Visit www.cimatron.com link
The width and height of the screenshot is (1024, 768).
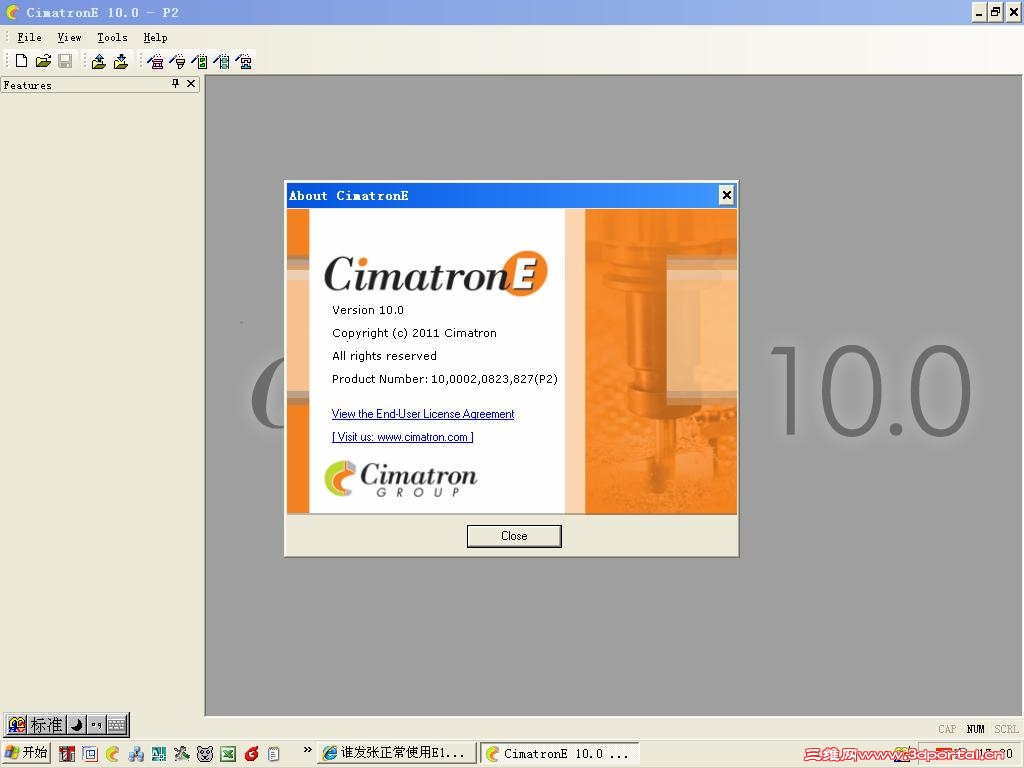point(402,437)
